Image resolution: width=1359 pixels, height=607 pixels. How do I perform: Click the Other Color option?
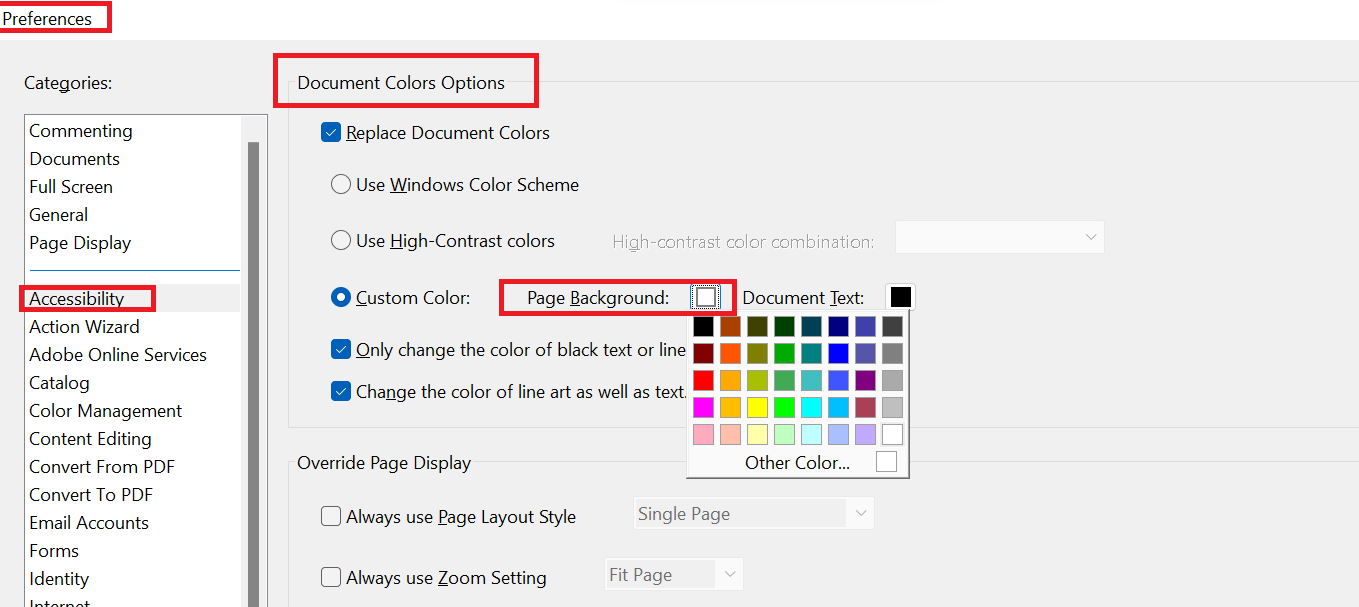coord(797,462)
